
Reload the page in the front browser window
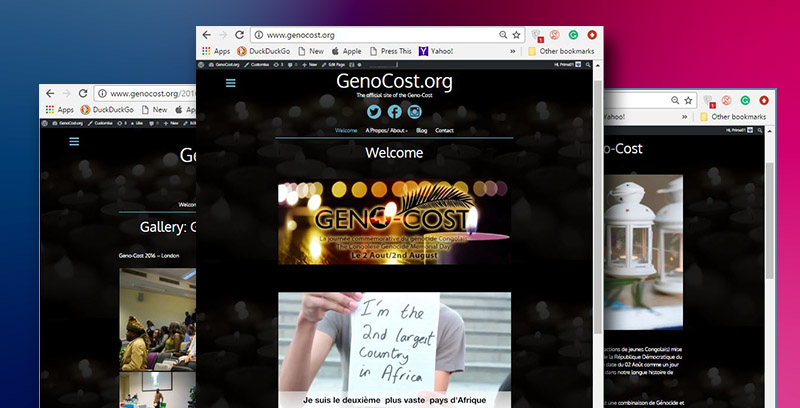(239, 35)
